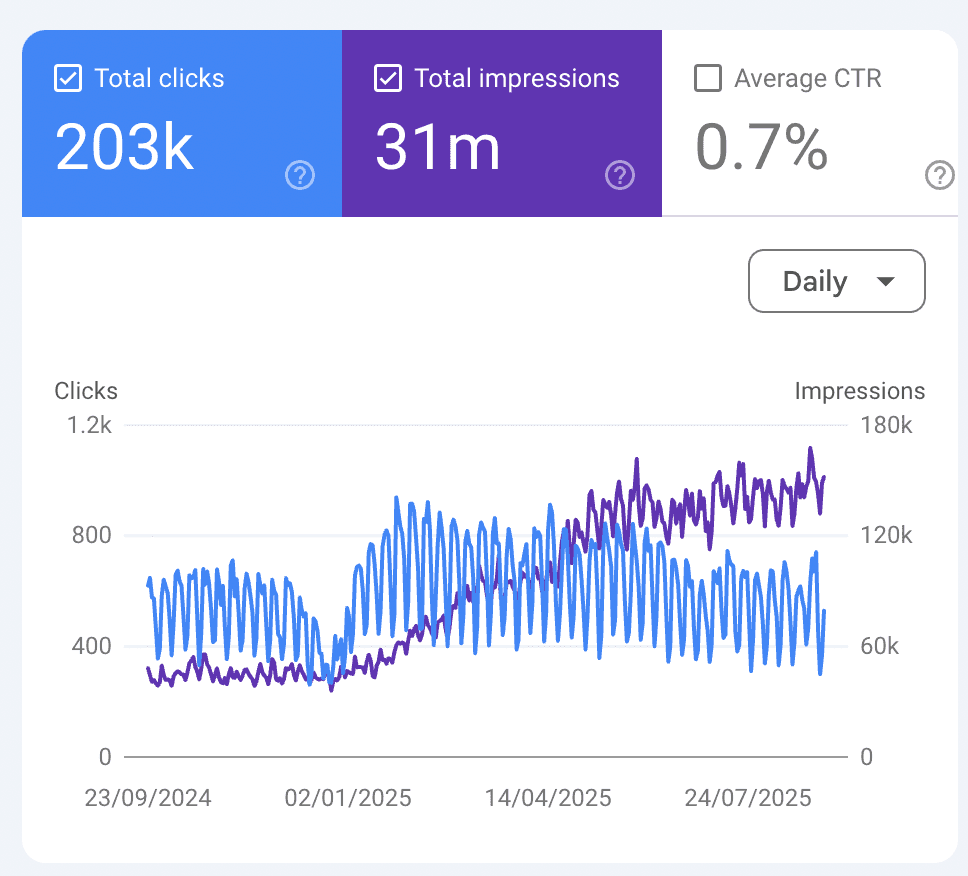Click the Impressions axis title

tap(860, 391)
